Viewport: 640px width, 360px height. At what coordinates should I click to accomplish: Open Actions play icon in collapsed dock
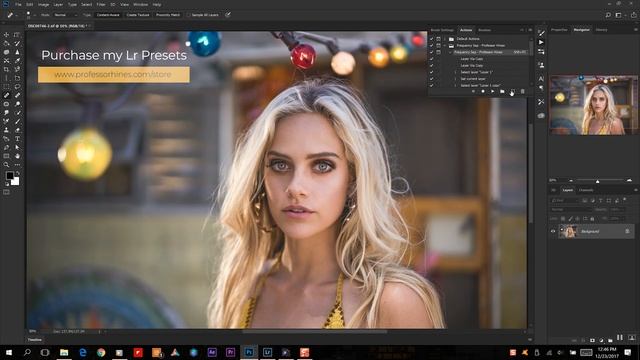click(x=541, y=42)
